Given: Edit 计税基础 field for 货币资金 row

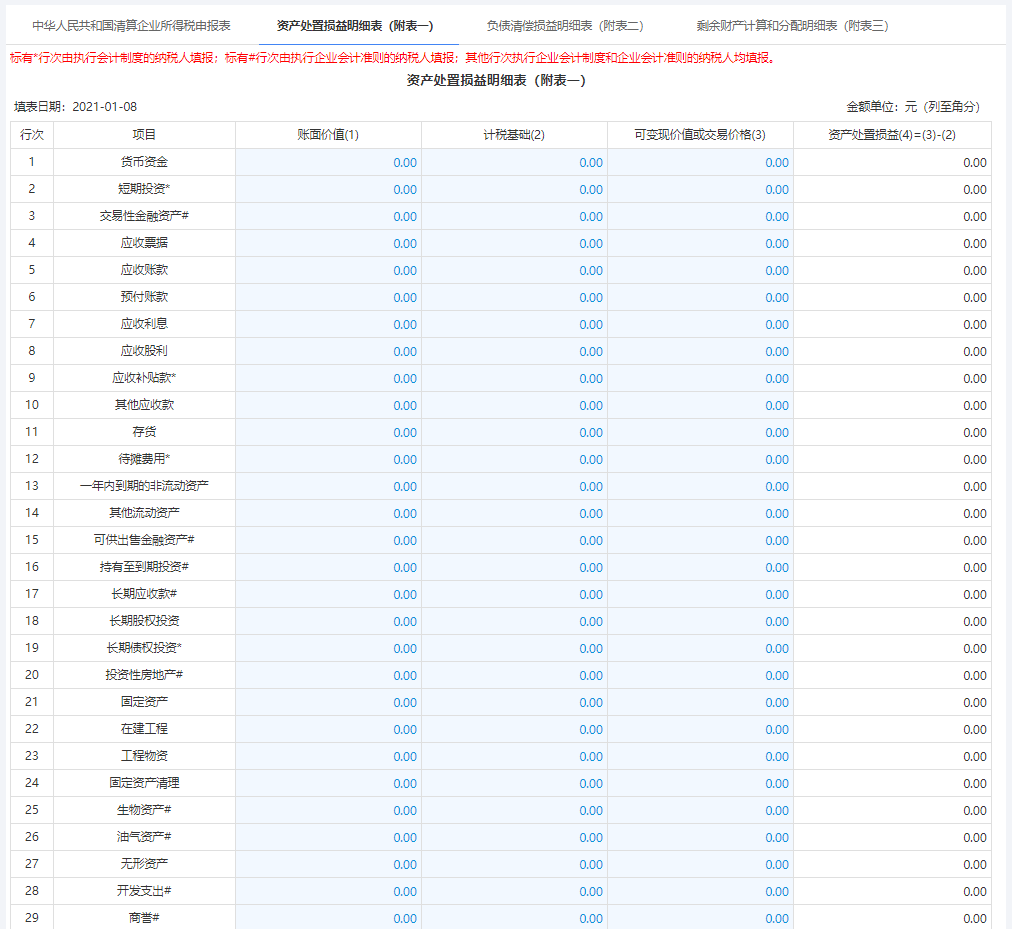Looking at the screenshot, I should 514,163.
